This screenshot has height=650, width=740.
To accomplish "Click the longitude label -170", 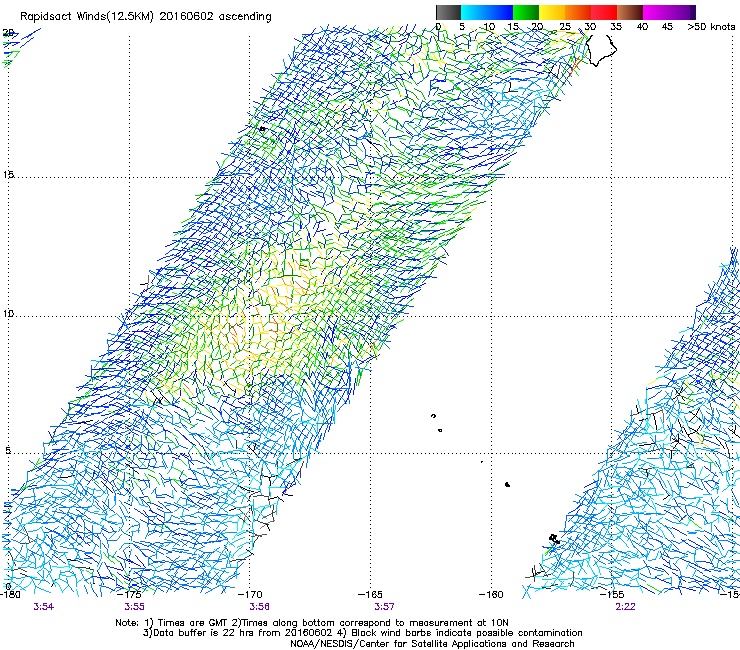I will (x=250, y=594).
